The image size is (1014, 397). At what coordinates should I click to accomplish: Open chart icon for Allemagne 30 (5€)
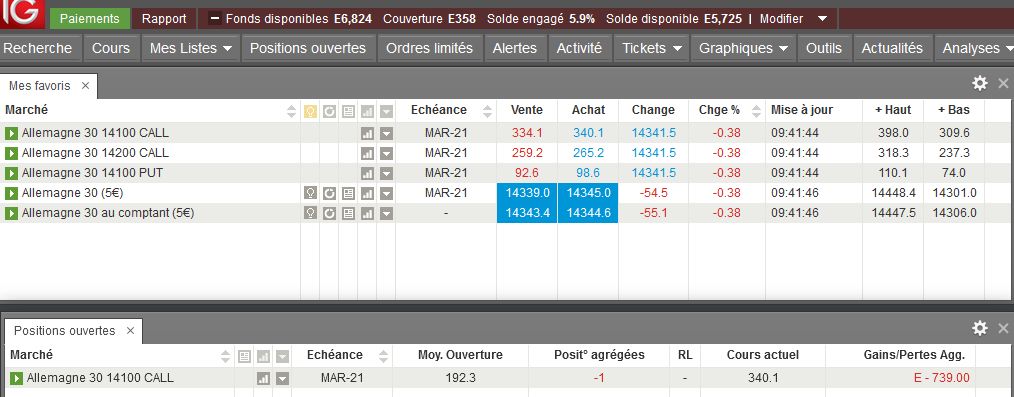pyautogui.click(x=367, y=193)
